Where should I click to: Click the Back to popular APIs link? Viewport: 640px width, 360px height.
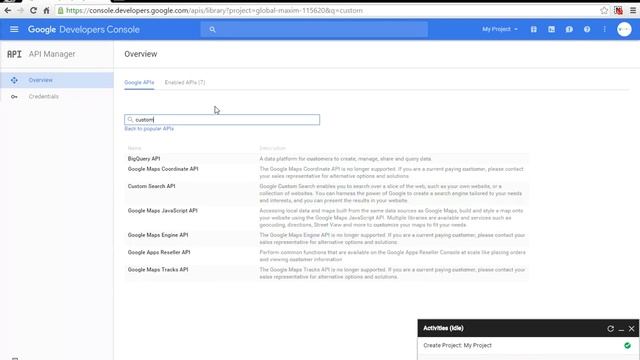pos(149,129)
